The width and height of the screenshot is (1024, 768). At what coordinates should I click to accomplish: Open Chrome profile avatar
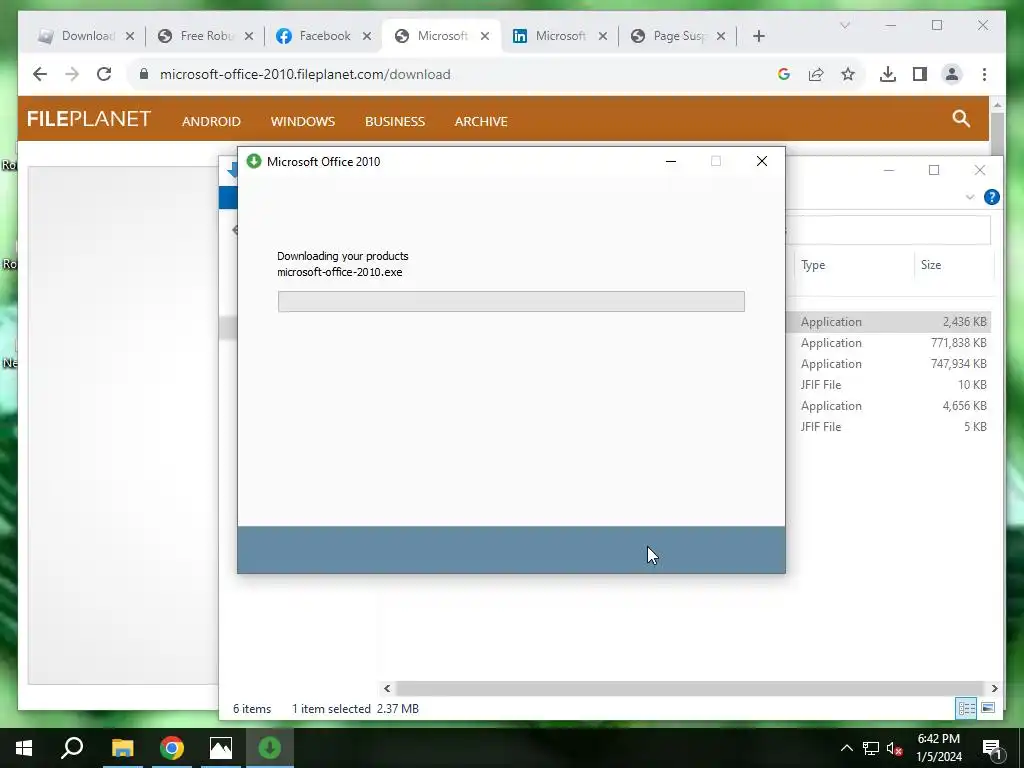tap(952, 74)
